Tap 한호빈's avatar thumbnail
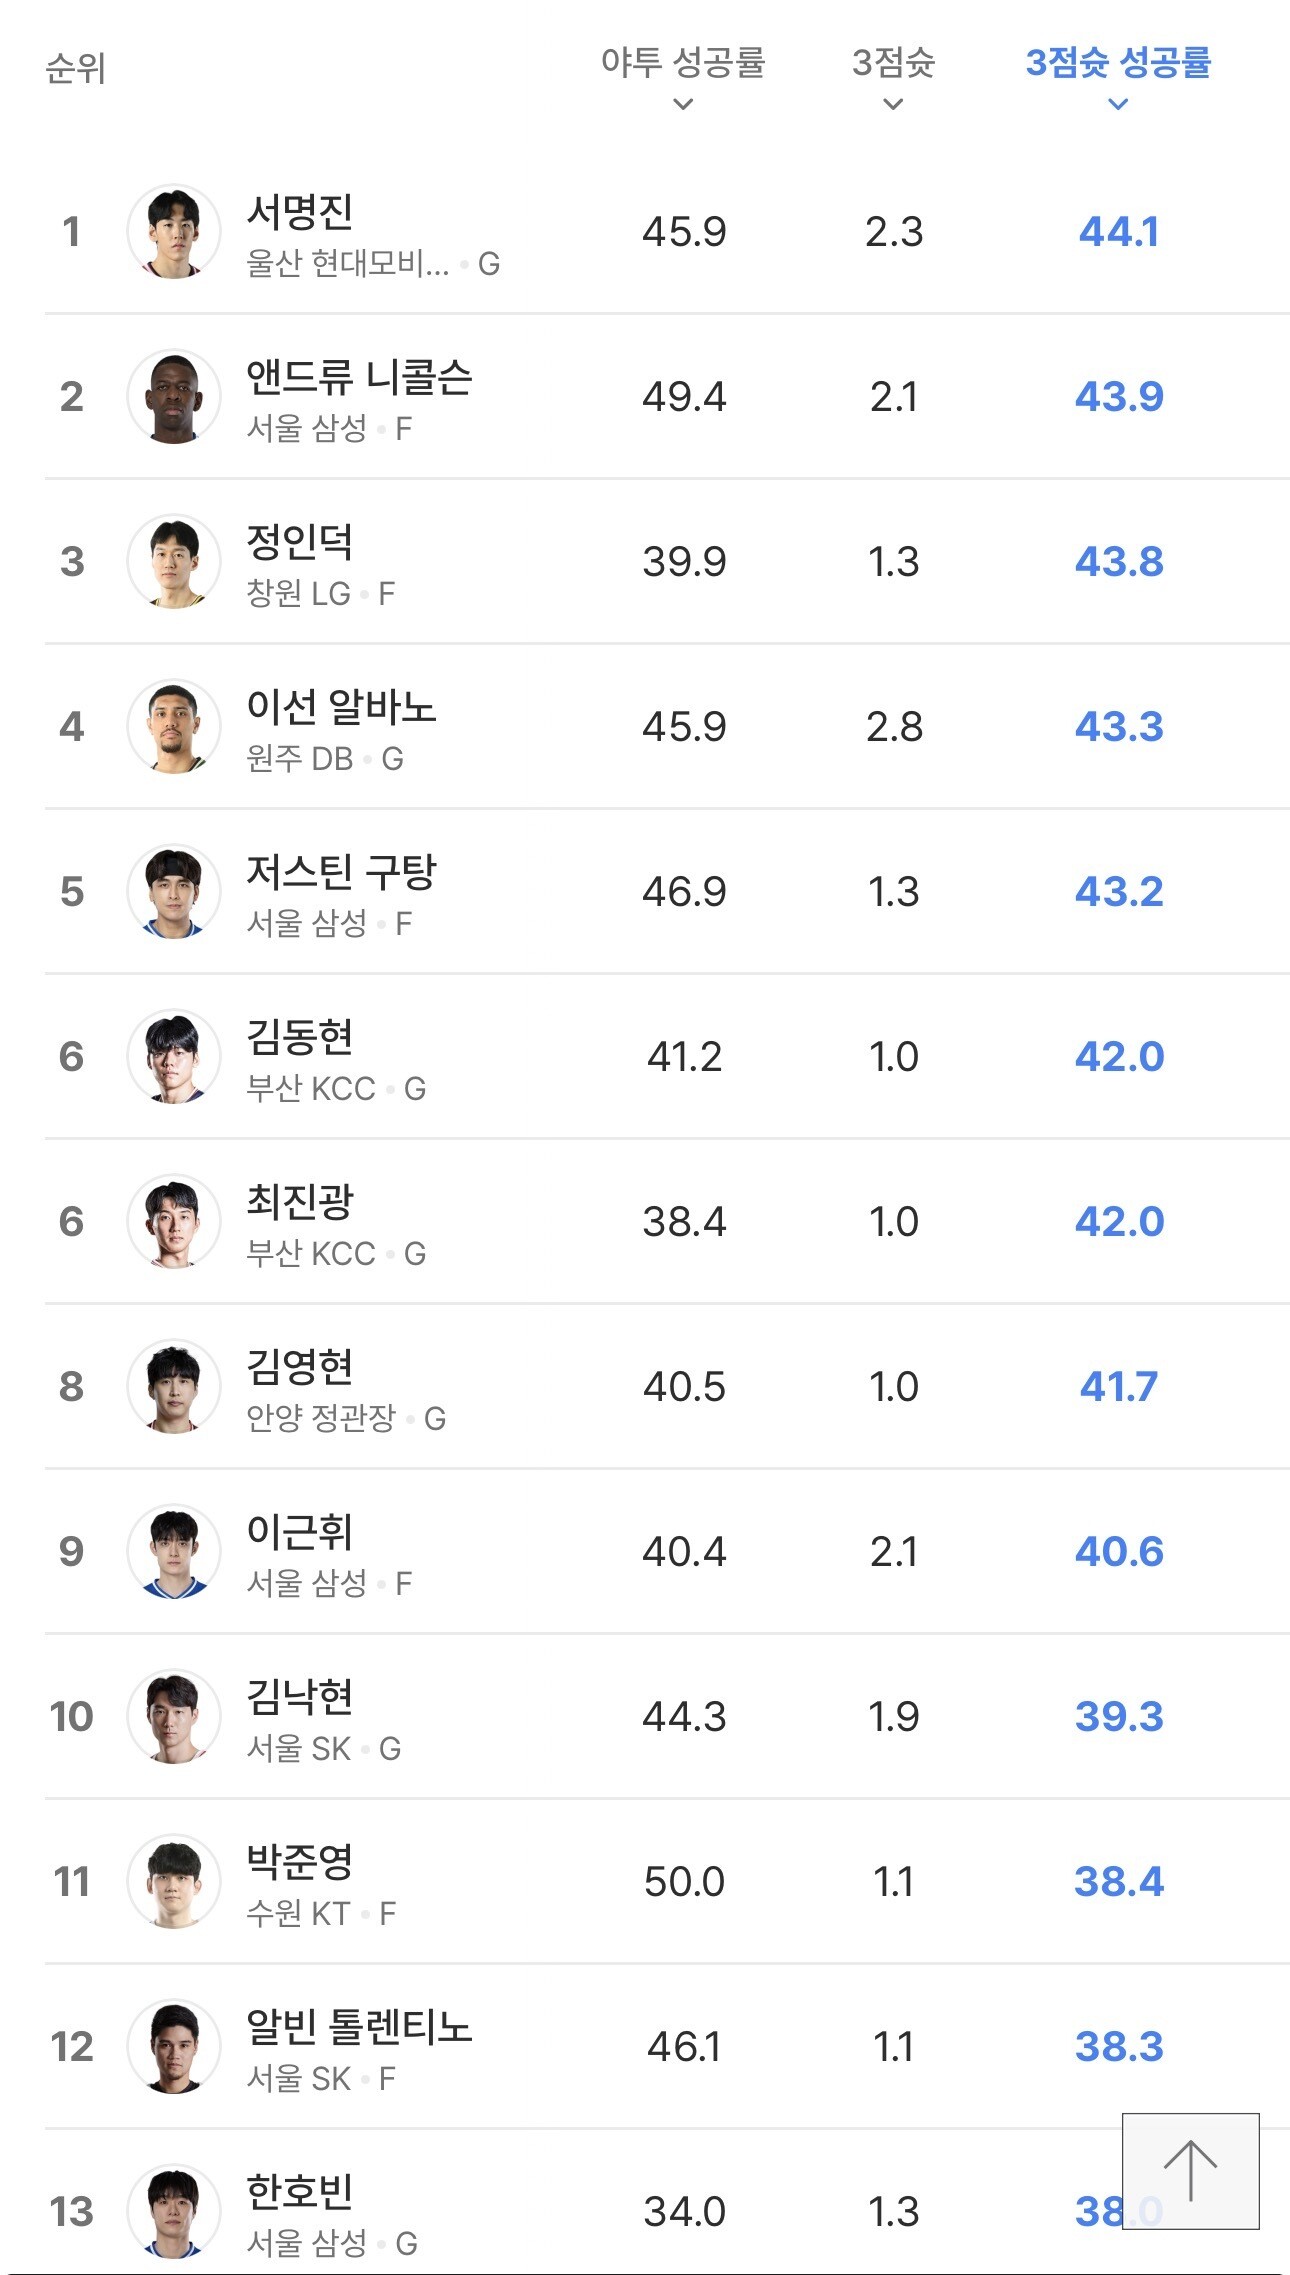The height and width of the screenshot is (2275, 1290). coord(174,2211)
